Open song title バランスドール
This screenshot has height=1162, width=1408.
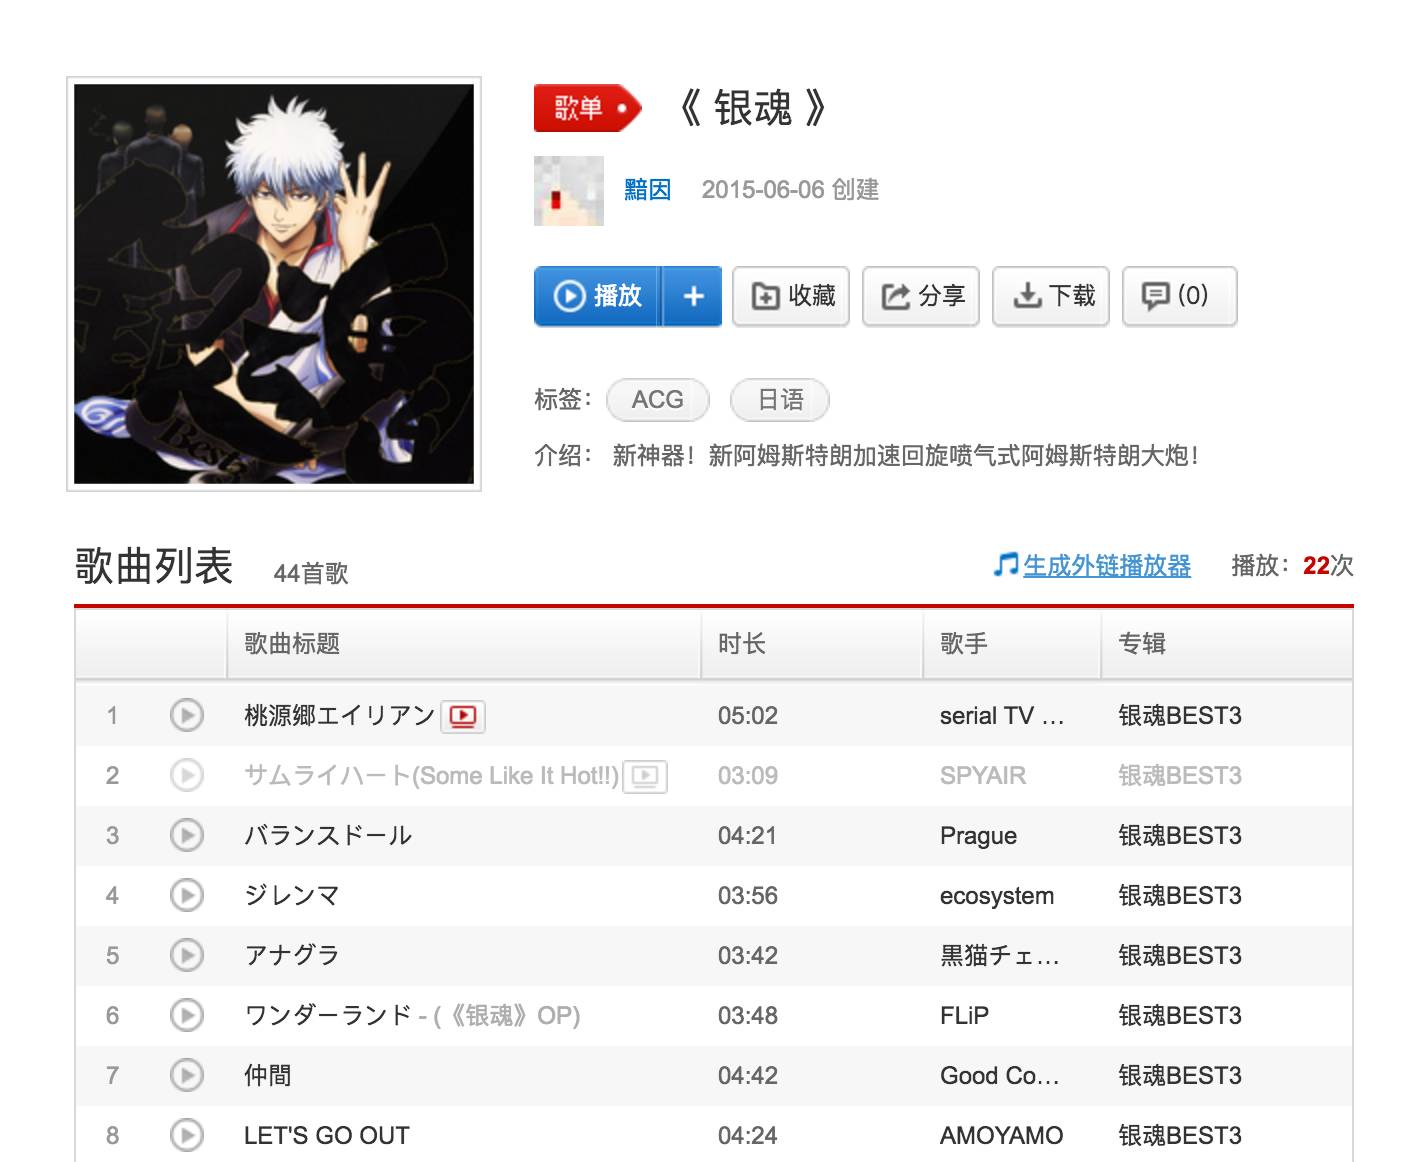pos(328,835)
